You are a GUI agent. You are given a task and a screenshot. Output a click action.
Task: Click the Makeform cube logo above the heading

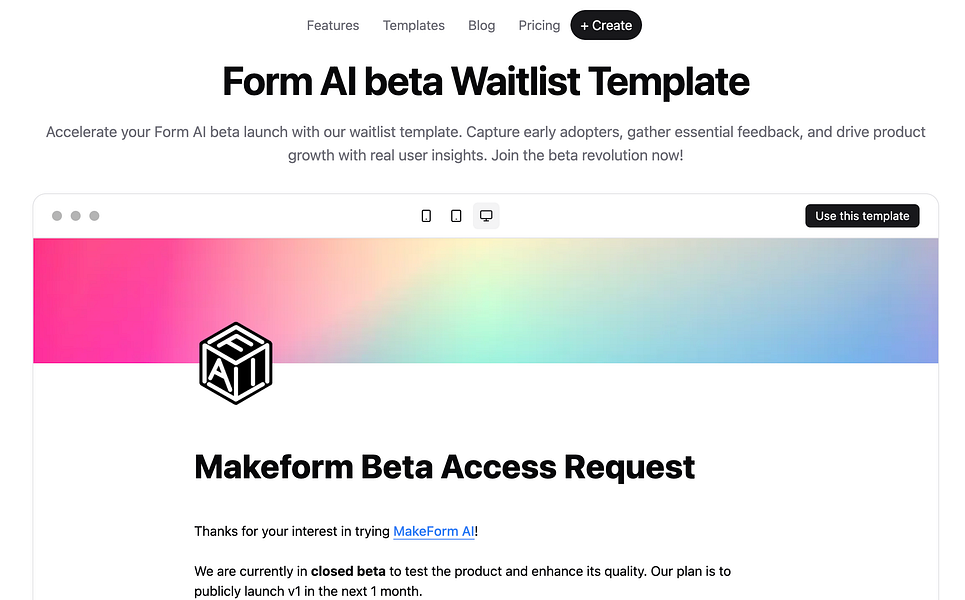236,363
